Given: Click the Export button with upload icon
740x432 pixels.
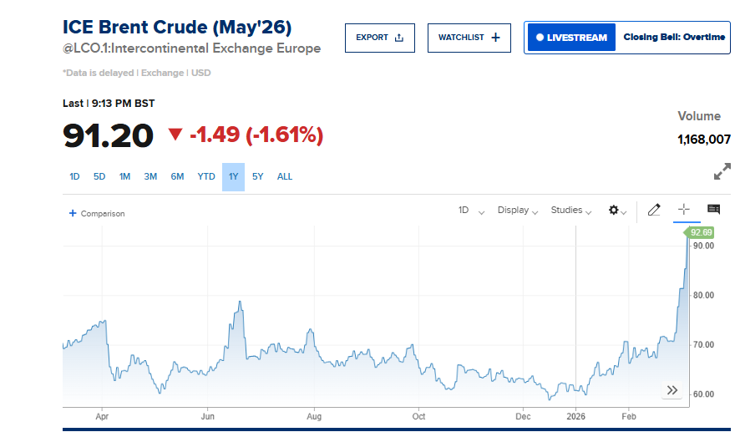Looking at the screenshot, I should pyautogui.click(x=380, y=38).
